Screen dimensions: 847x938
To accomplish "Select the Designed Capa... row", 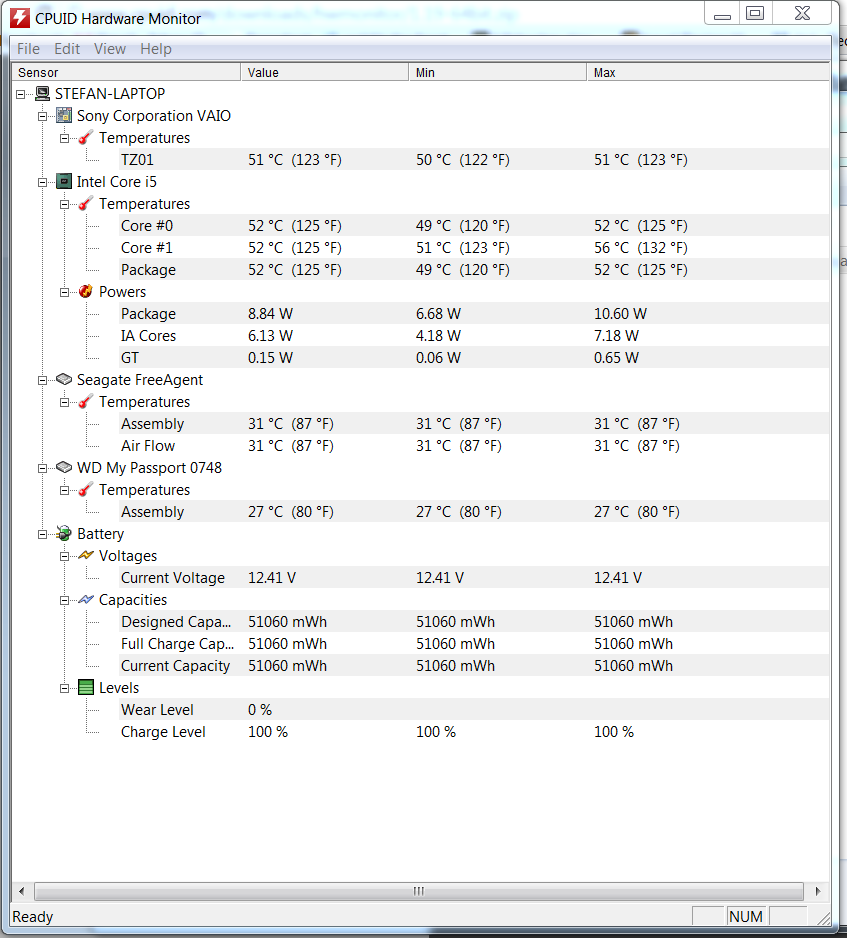I will pos(474,622).
